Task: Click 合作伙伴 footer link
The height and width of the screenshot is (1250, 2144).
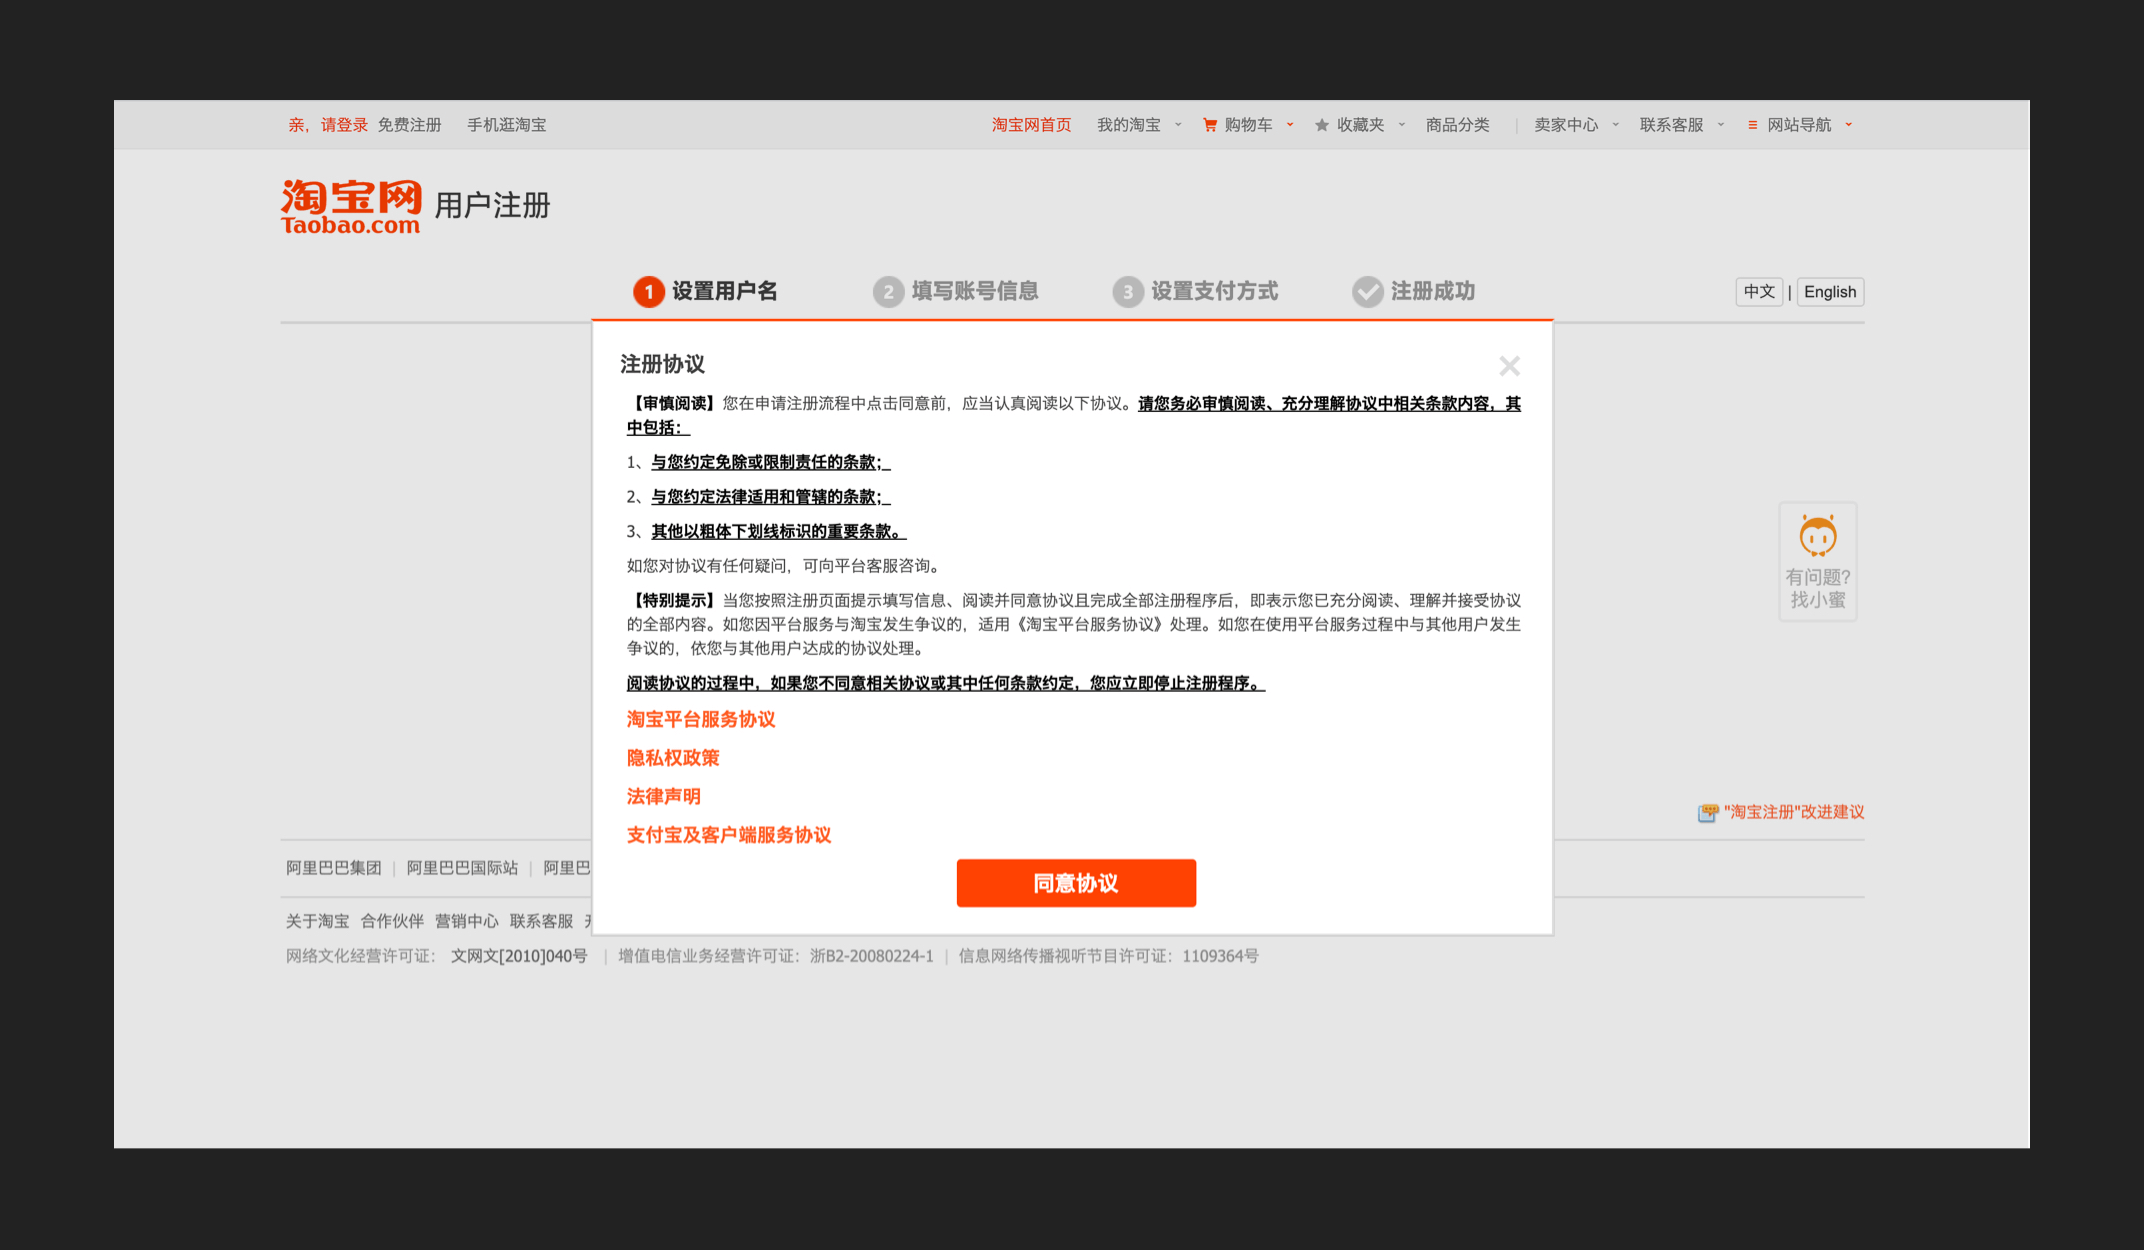Action: (x=392, y=921)
